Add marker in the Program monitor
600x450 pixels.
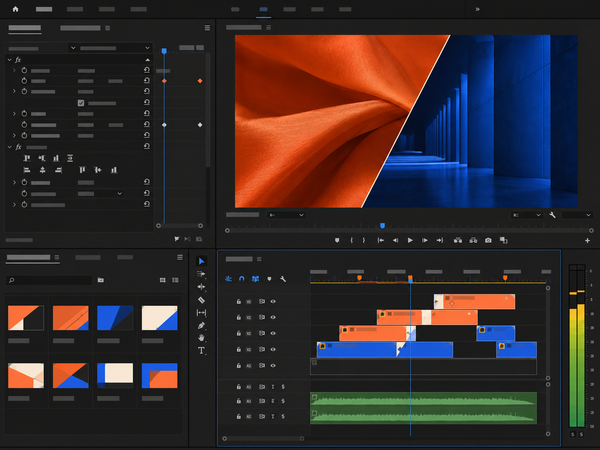click(x=337, y=240)
